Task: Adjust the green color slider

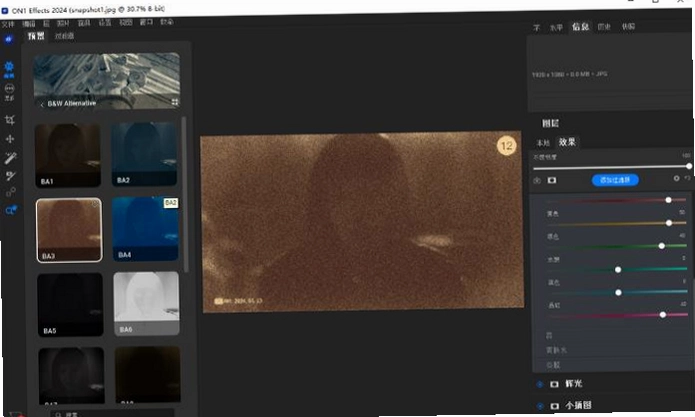Action: [x=617, y=246]
